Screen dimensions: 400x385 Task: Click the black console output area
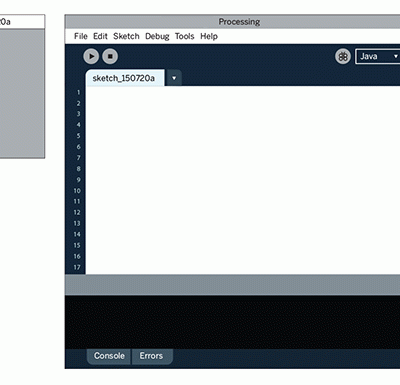coord(232,322)
